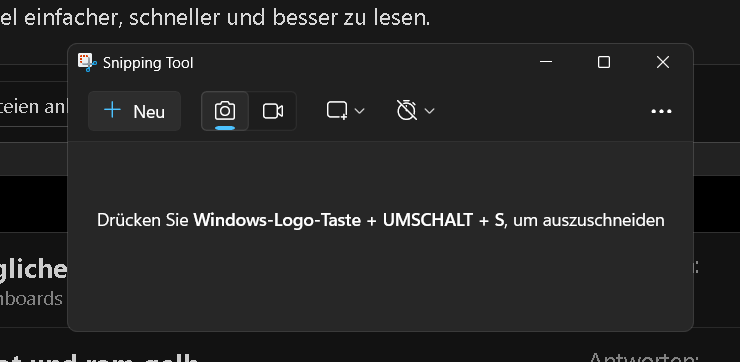740x362 pixels.
Task: Select the rectangle snipping mode icon
Action: tap(337, 111)
